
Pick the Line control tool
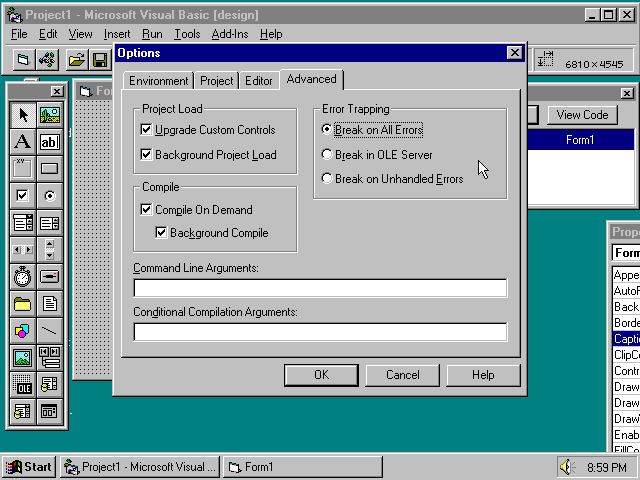49,331
